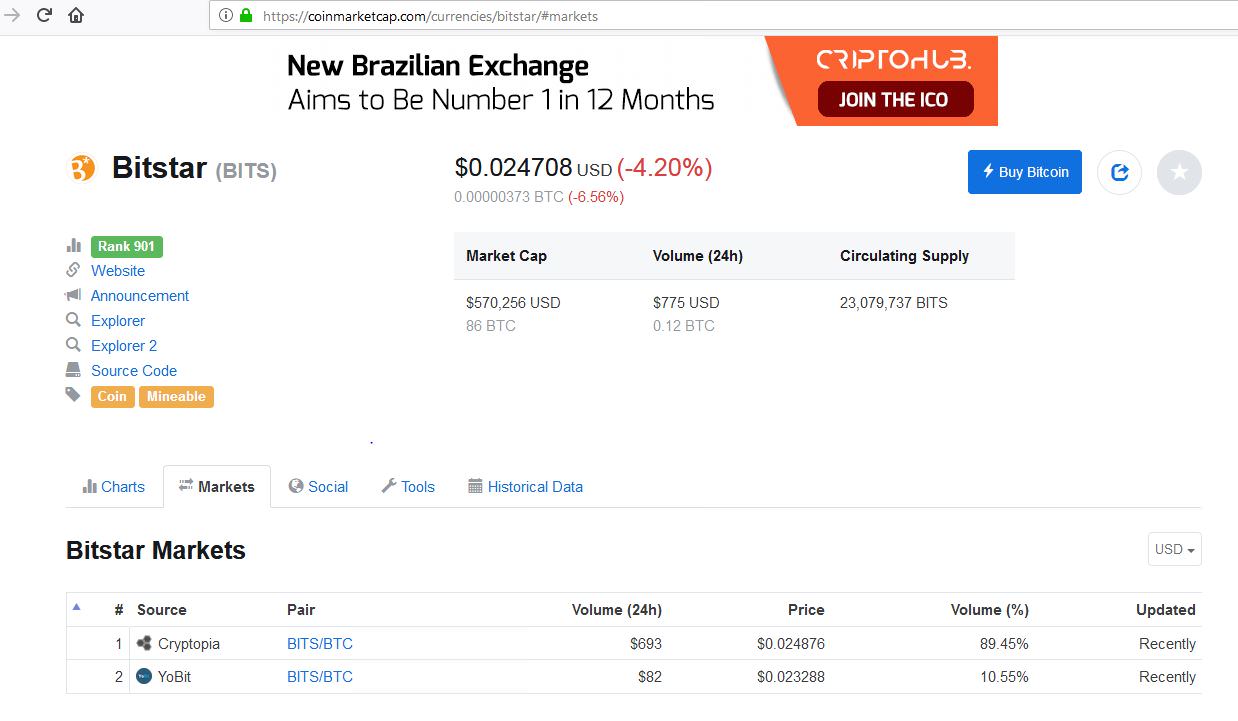Open the USD currency dropdown

(1174, 549)
